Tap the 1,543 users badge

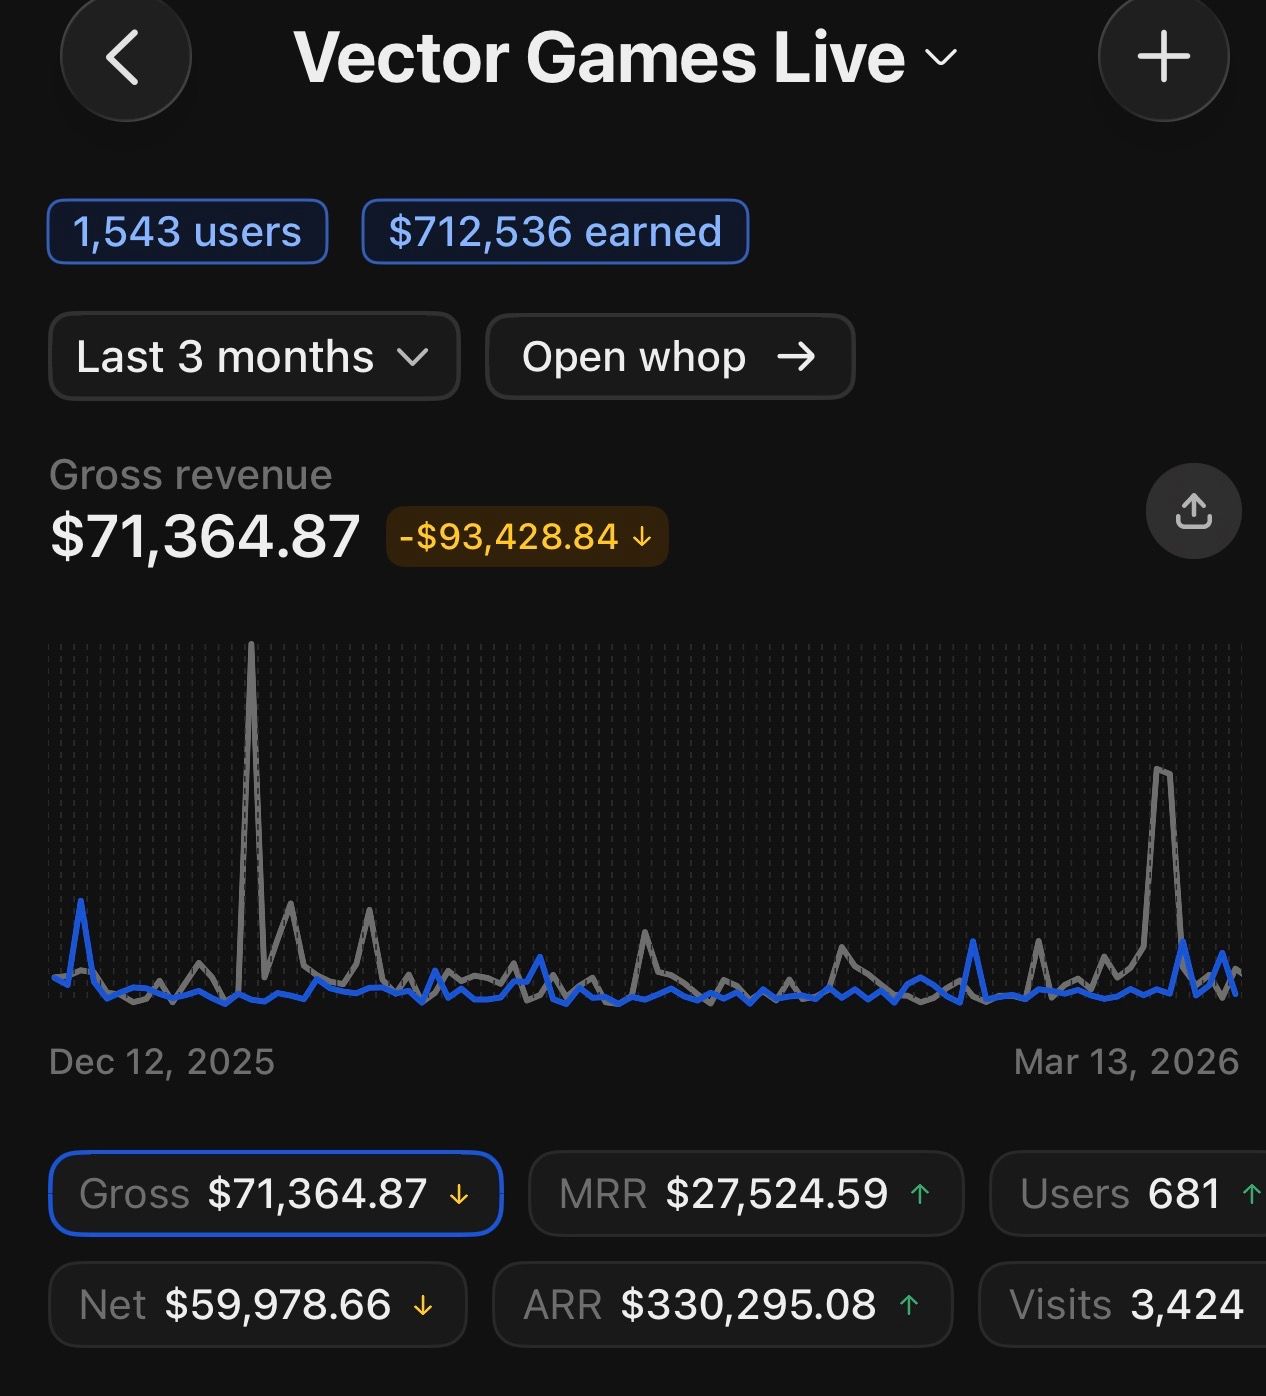coord(188,232)
